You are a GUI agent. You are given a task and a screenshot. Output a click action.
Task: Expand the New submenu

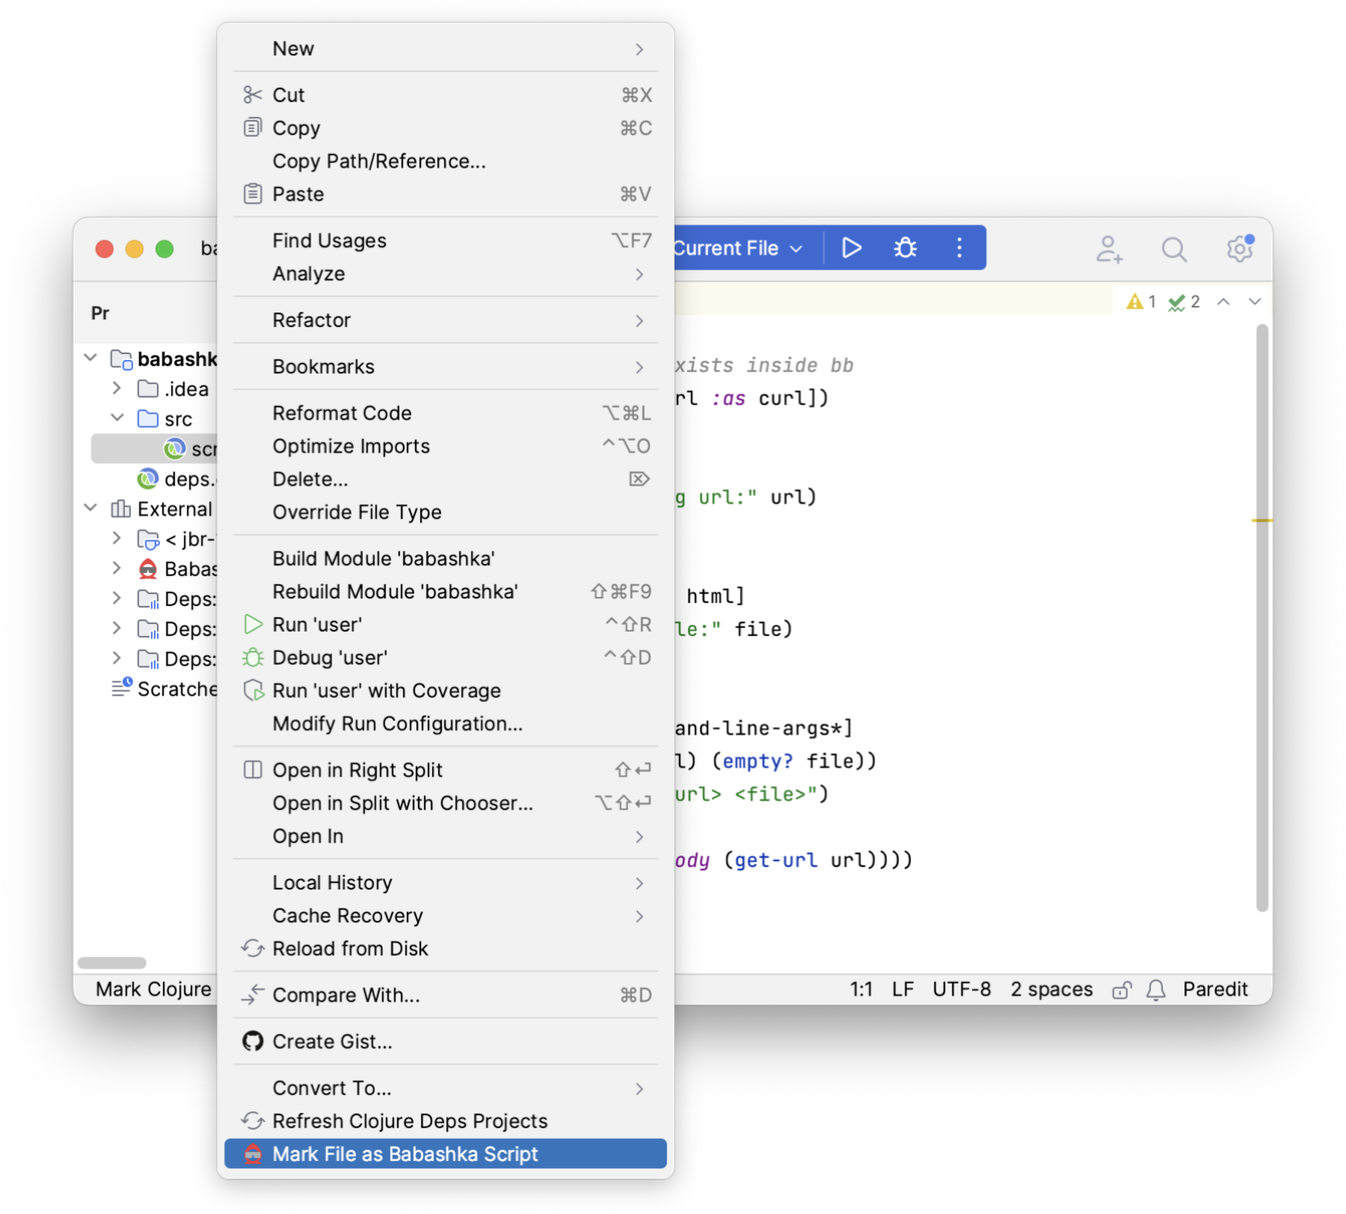click(445, 49)
